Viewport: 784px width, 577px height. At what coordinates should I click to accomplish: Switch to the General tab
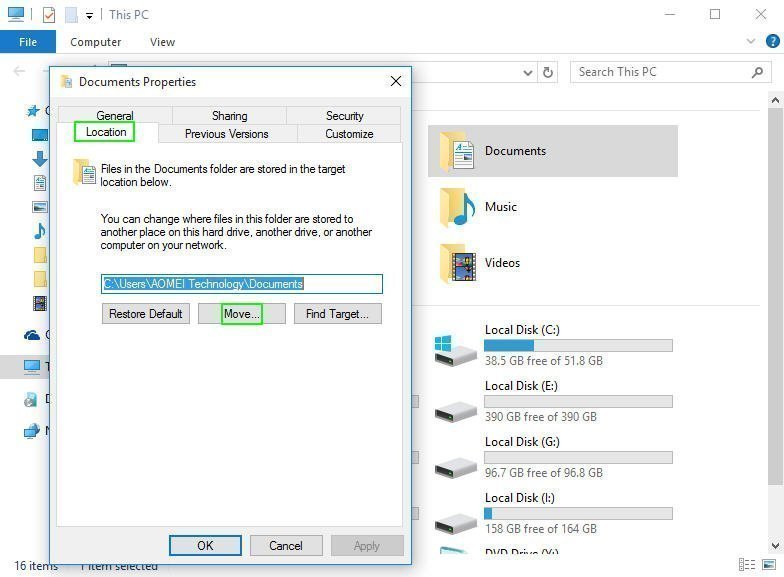(x=115, y=116)
